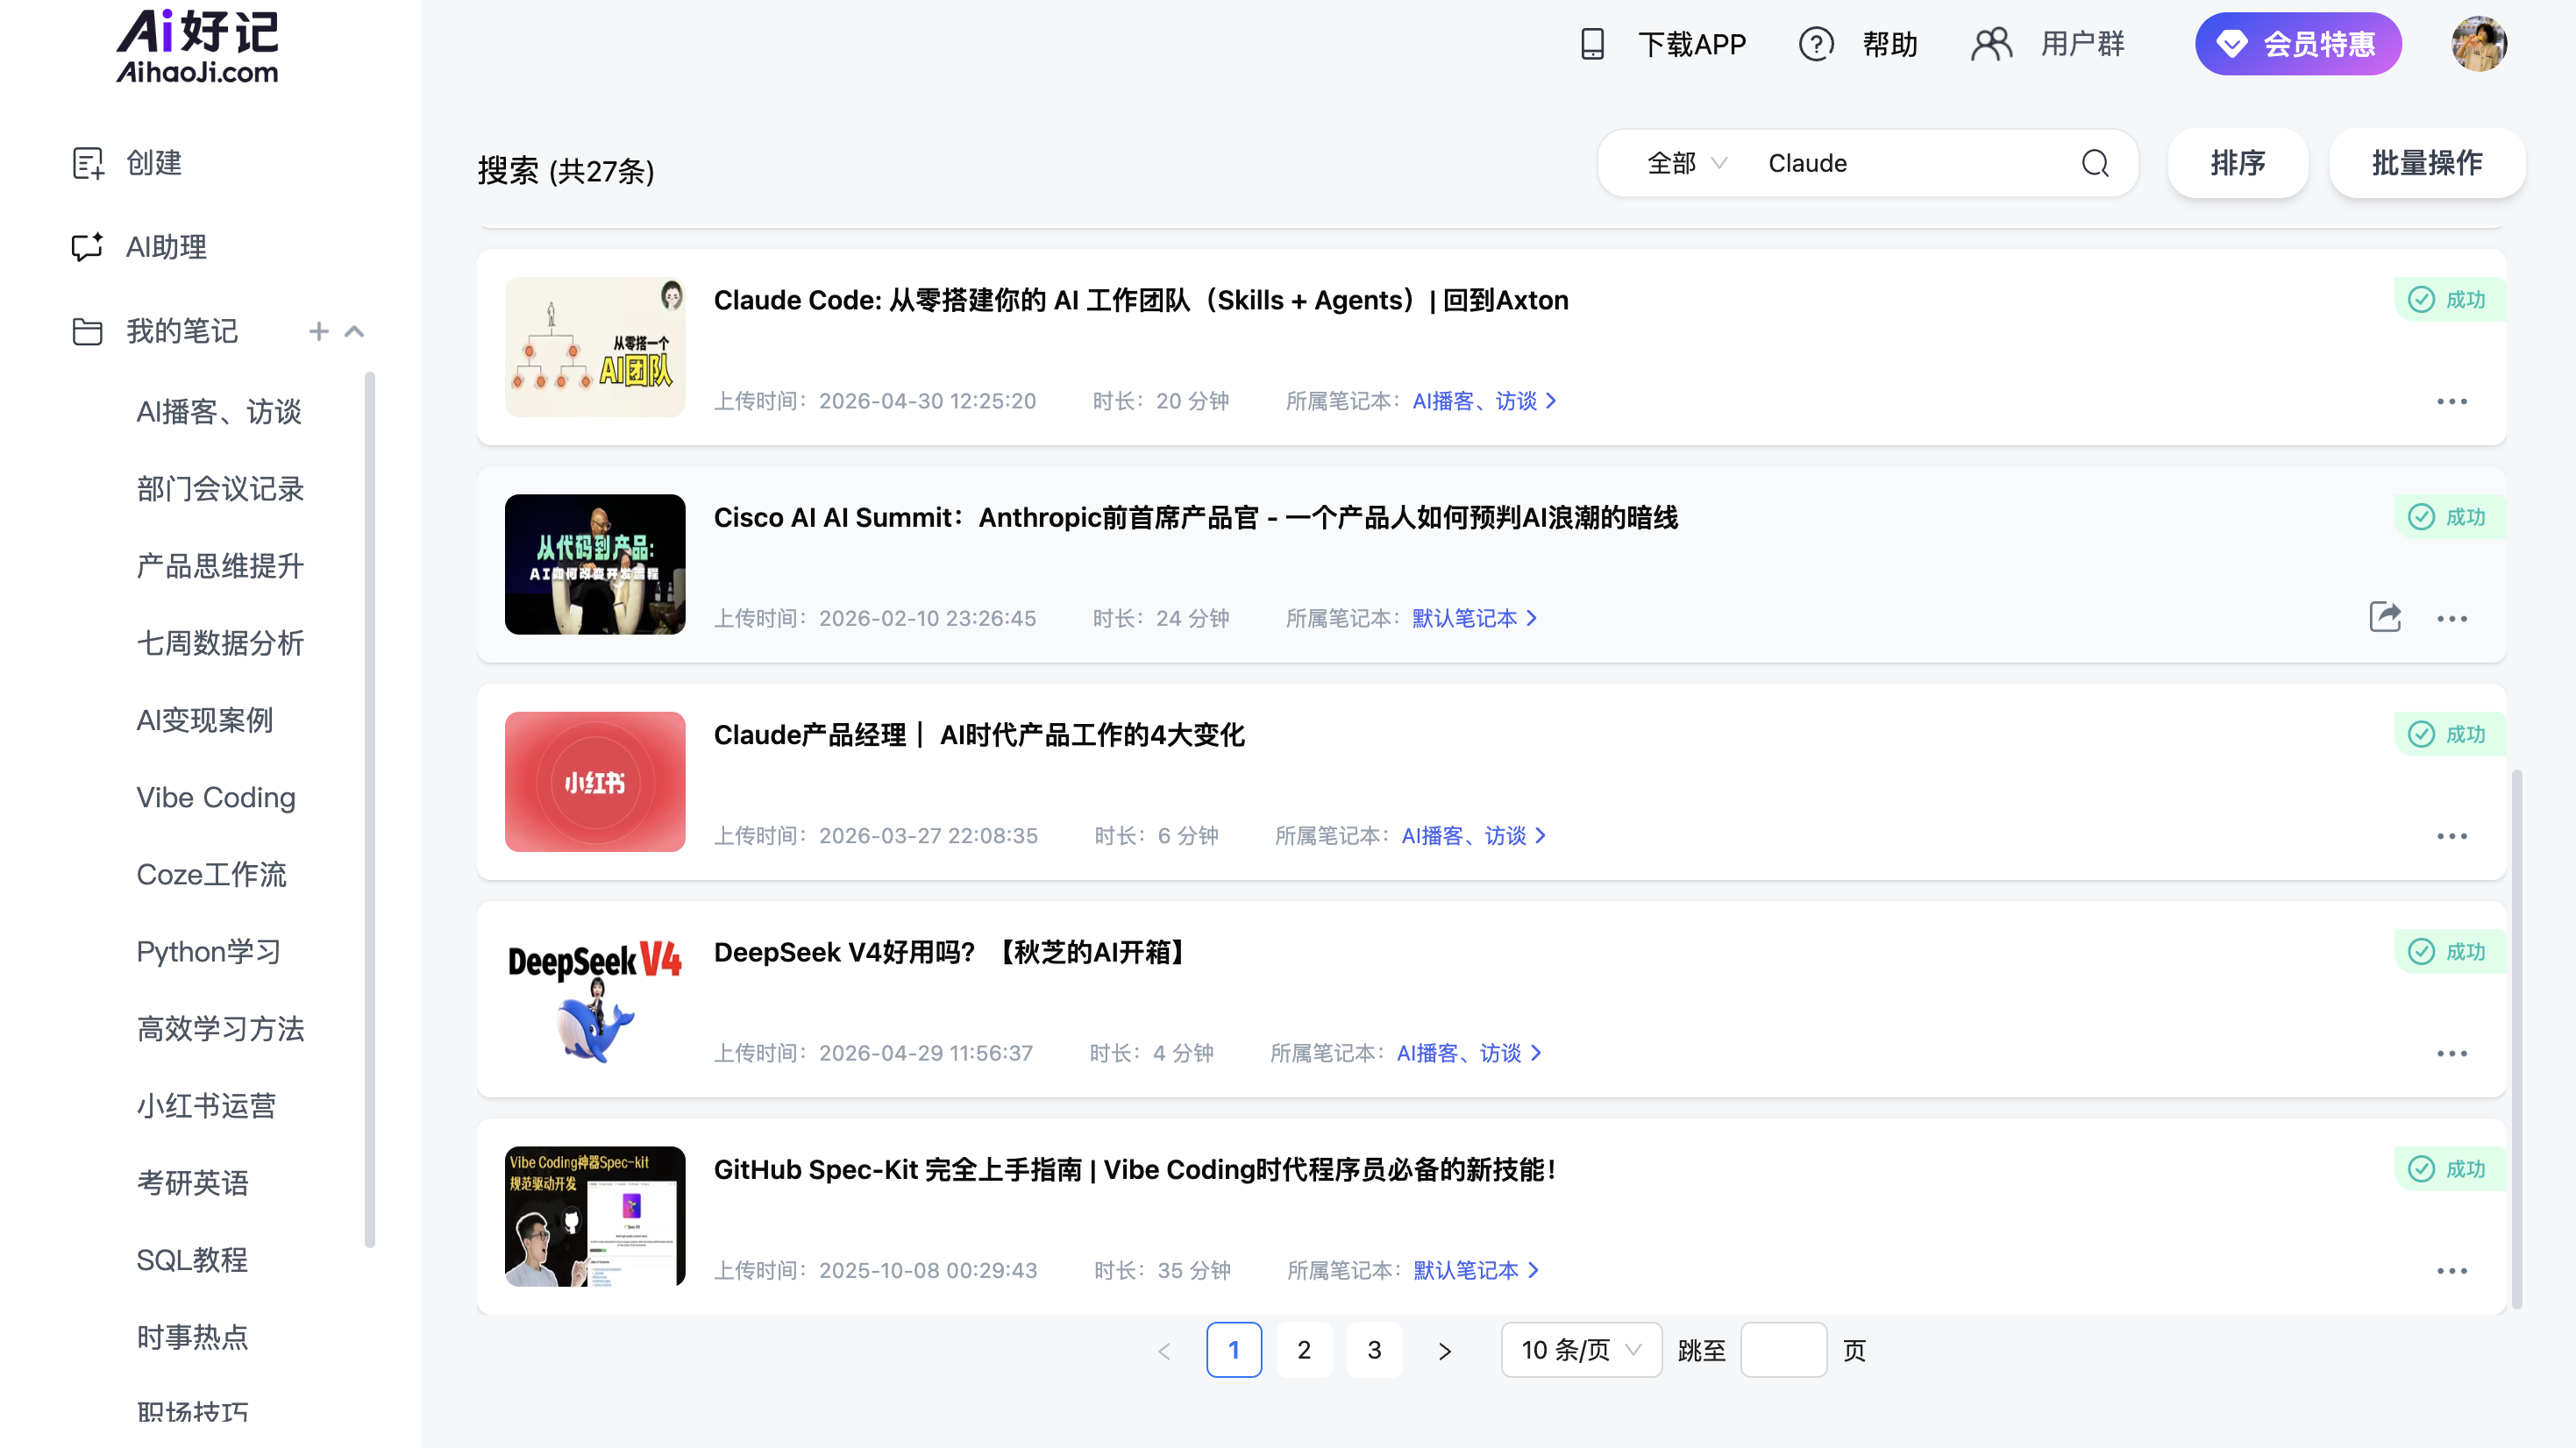Expand the 全部 search scope dropdown
Image resolution: width=2576 pixels, height=1448 pixels.
point(1686,163)
